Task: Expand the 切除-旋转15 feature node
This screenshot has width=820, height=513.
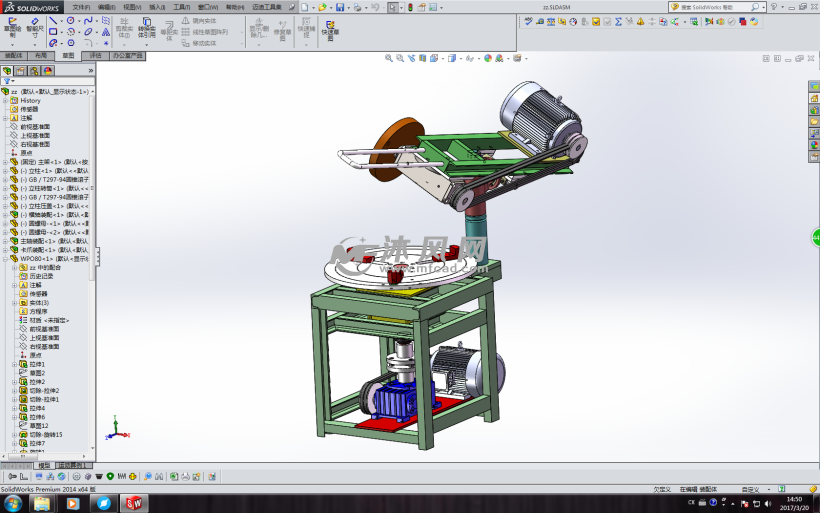Action: tap(14, 435)
